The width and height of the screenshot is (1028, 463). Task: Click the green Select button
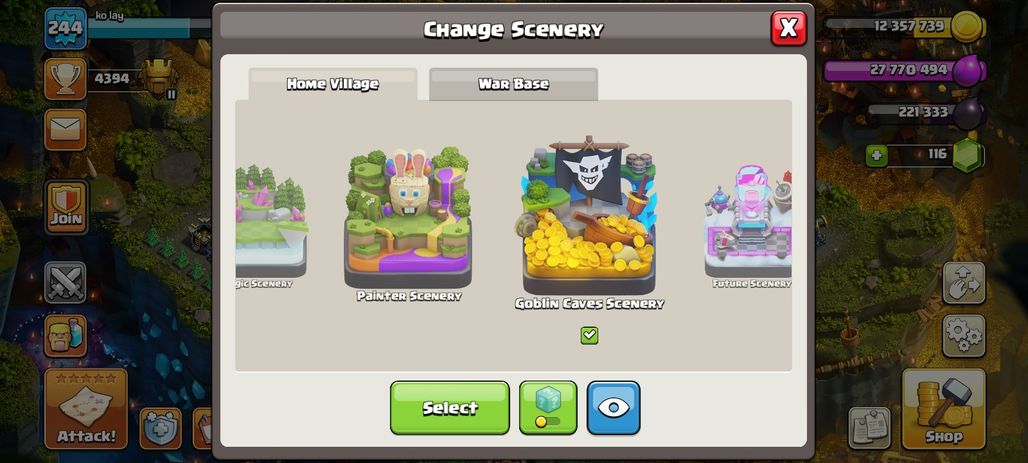click(x=450, y=407)
